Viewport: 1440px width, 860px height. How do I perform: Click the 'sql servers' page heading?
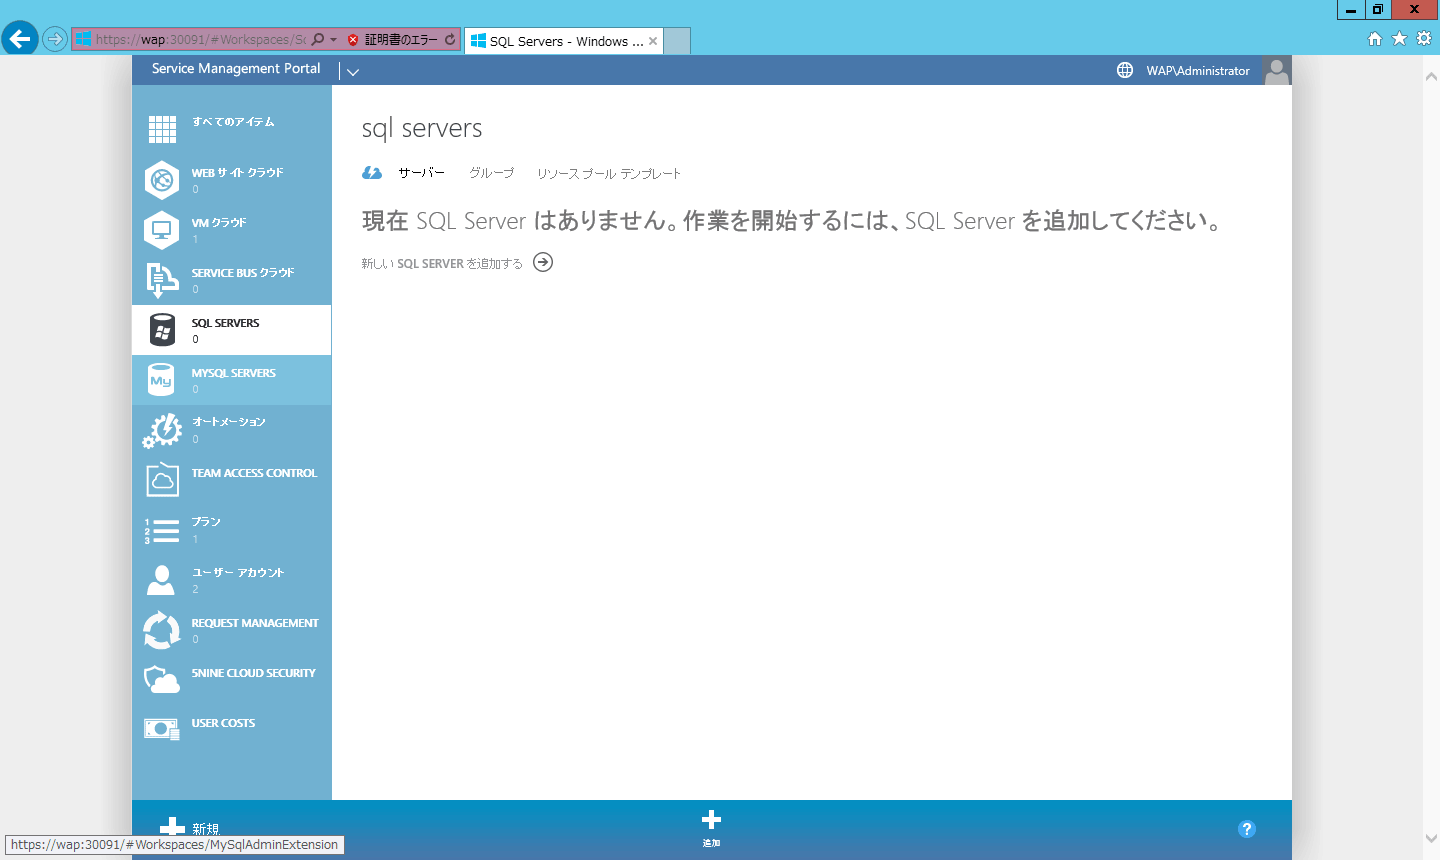tap(422, 128)
